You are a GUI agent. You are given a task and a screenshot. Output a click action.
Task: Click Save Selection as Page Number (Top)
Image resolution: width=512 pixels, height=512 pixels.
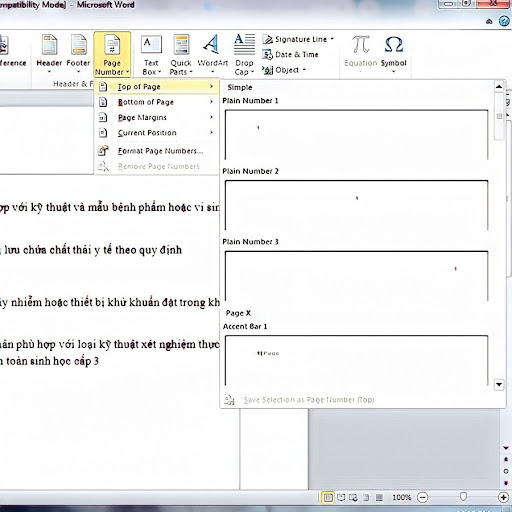(x=309, y=400)
